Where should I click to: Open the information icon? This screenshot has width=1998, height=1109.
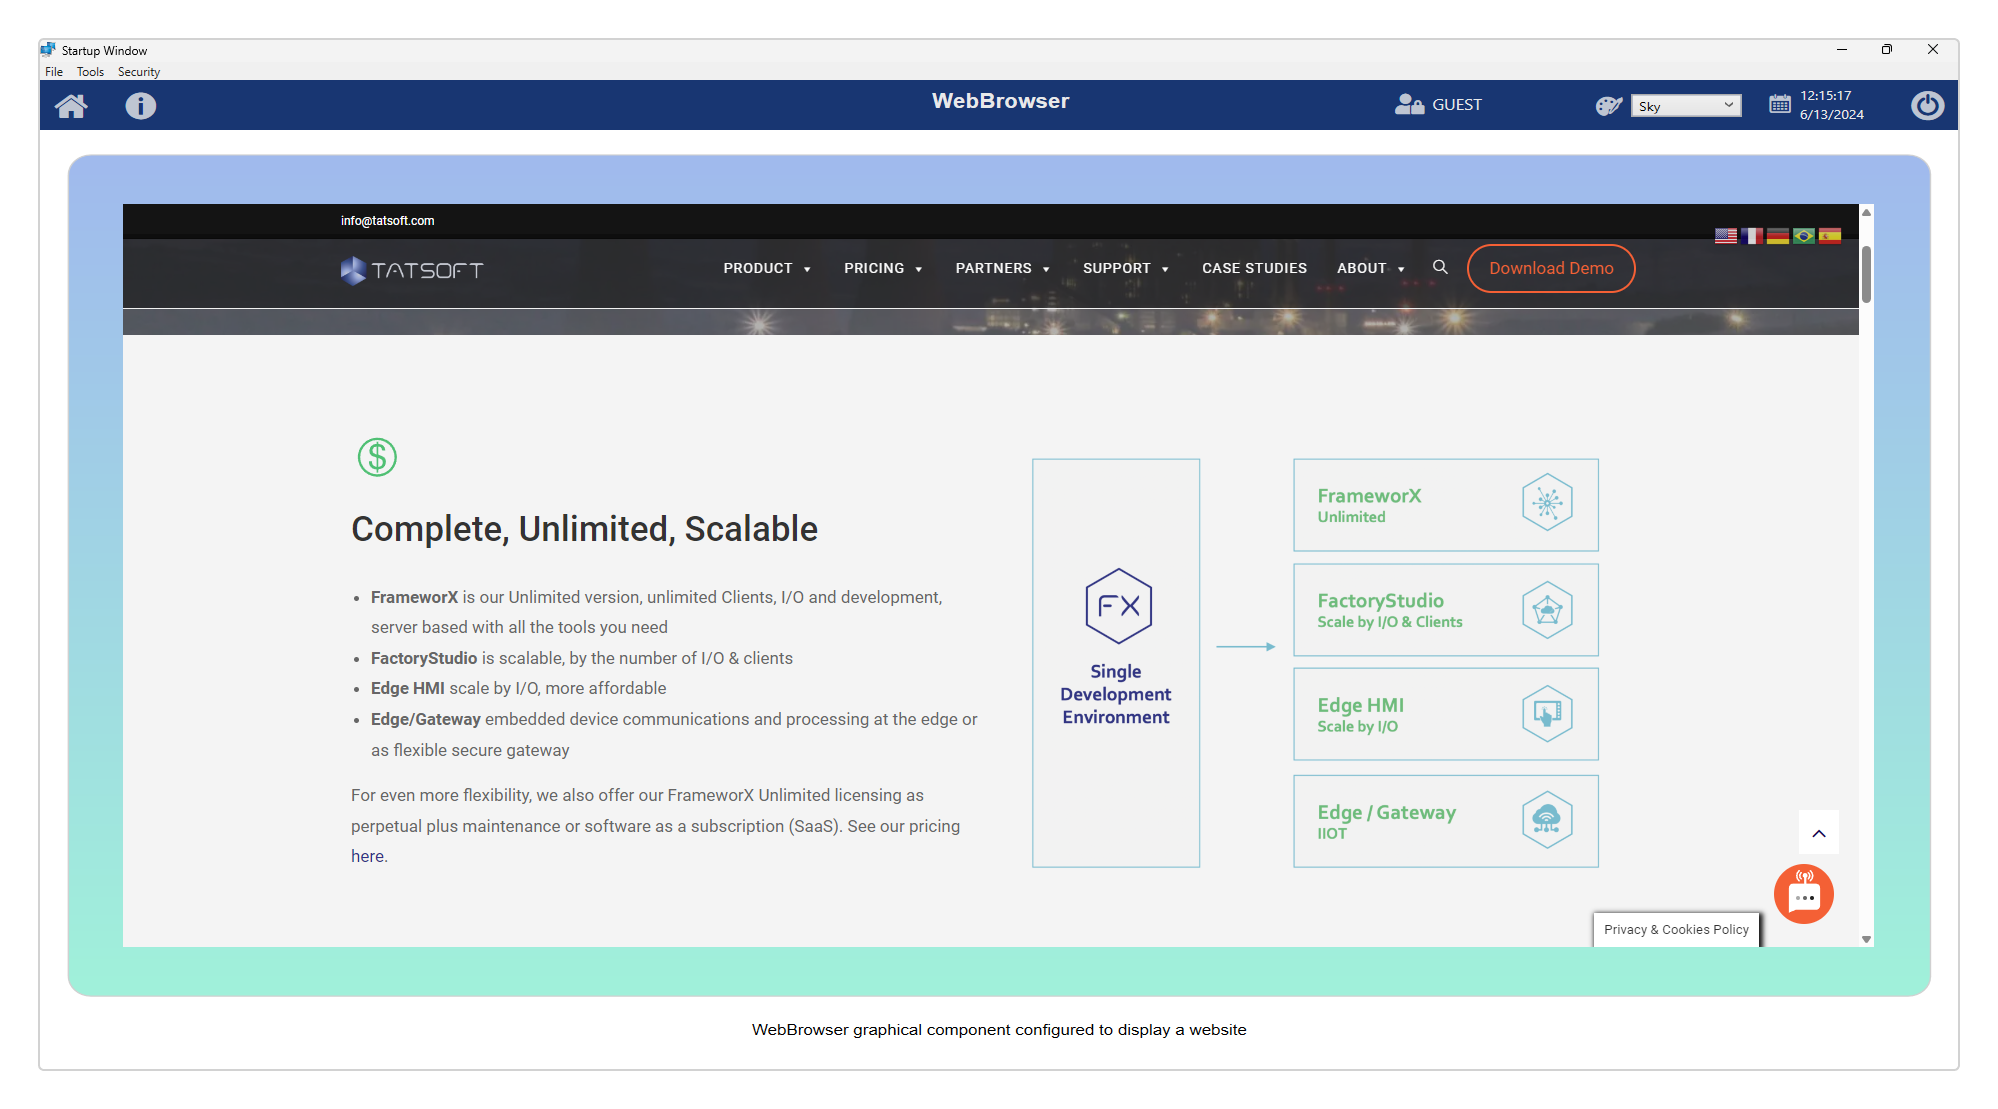pyautogui.click(x=141, y=105)
